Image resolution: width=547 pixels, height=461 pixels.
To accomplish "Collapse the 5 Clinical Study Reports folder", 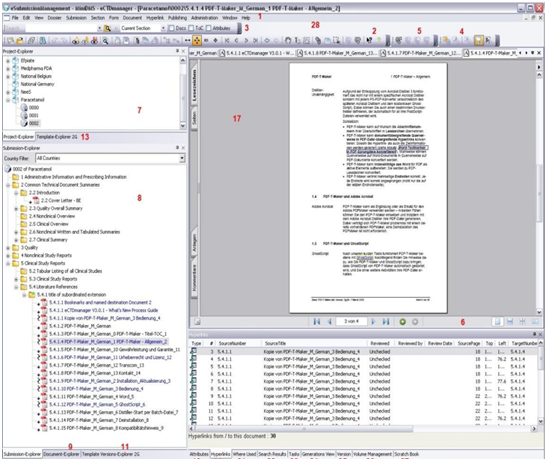I will [x=8, y=263].
